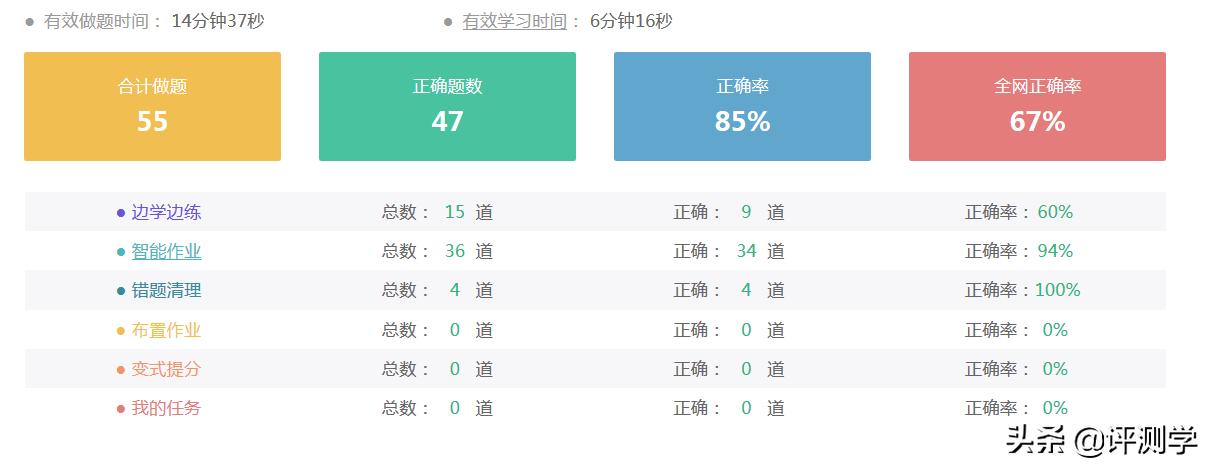Screen dimensions: 1212x470
Task: Click the 合计做题 55 yellow card
Action: (152, 106)
